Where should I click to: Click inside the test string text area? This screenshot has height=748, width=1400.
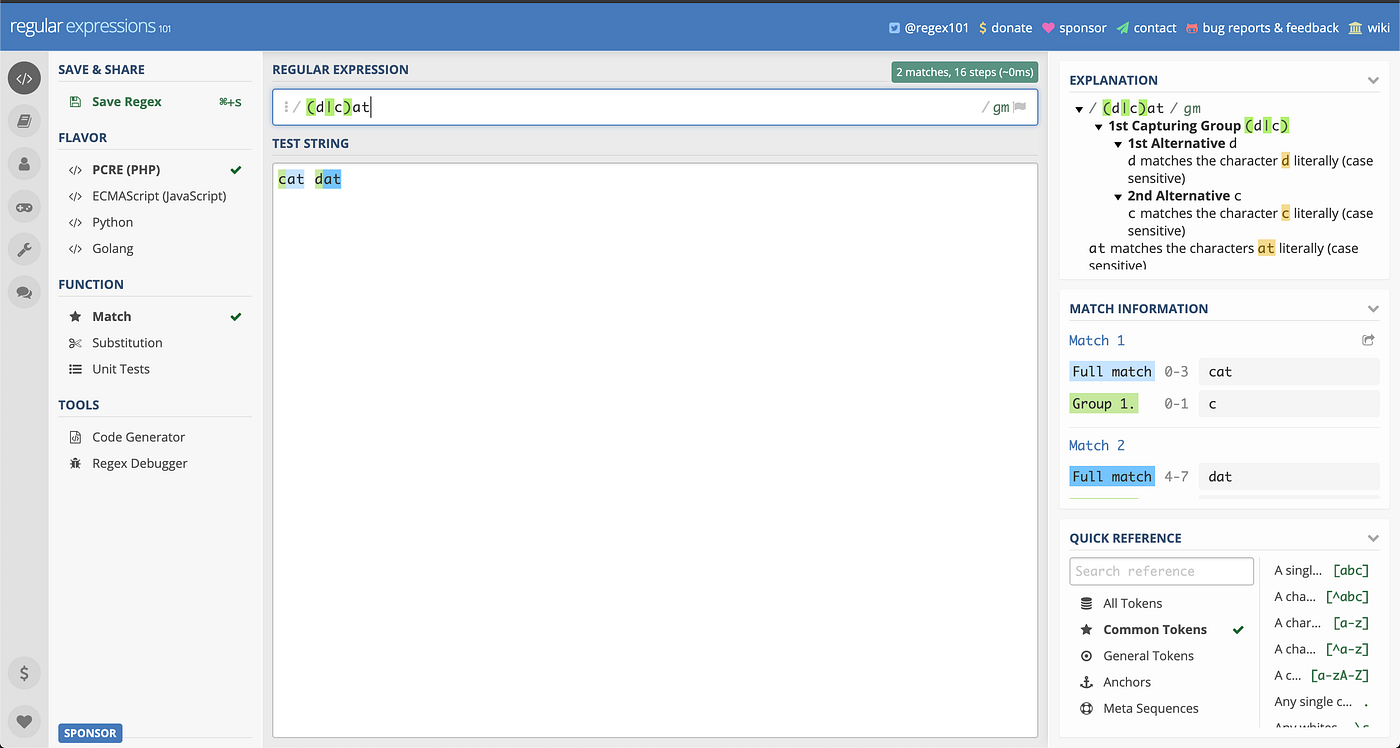coord(655,450)
